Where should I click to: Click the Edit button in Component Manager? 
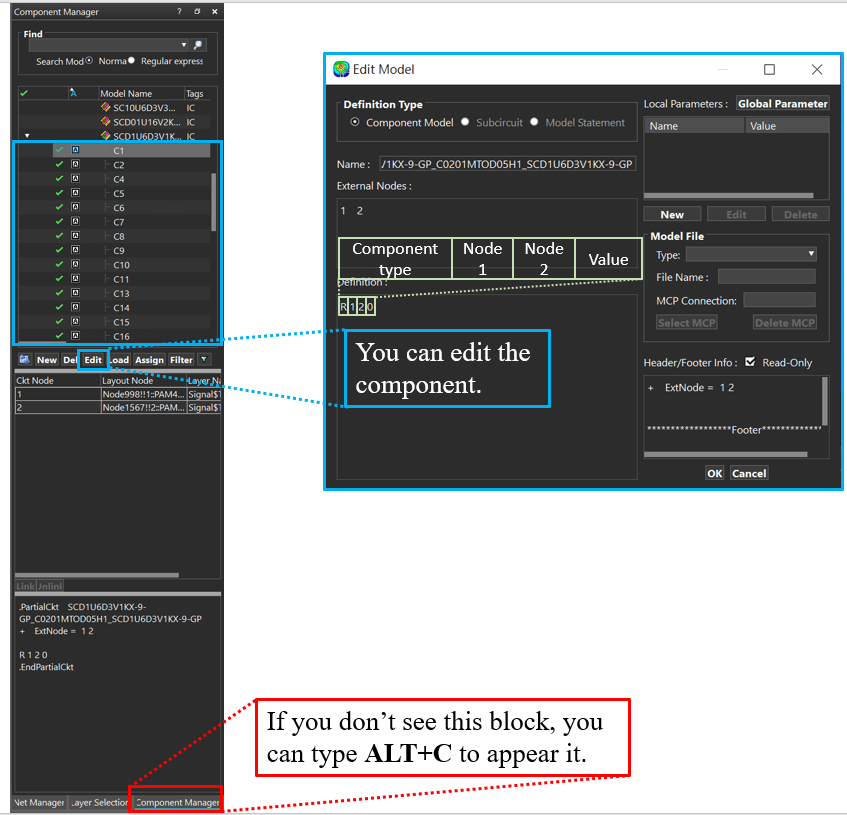(x=93, y=360)
